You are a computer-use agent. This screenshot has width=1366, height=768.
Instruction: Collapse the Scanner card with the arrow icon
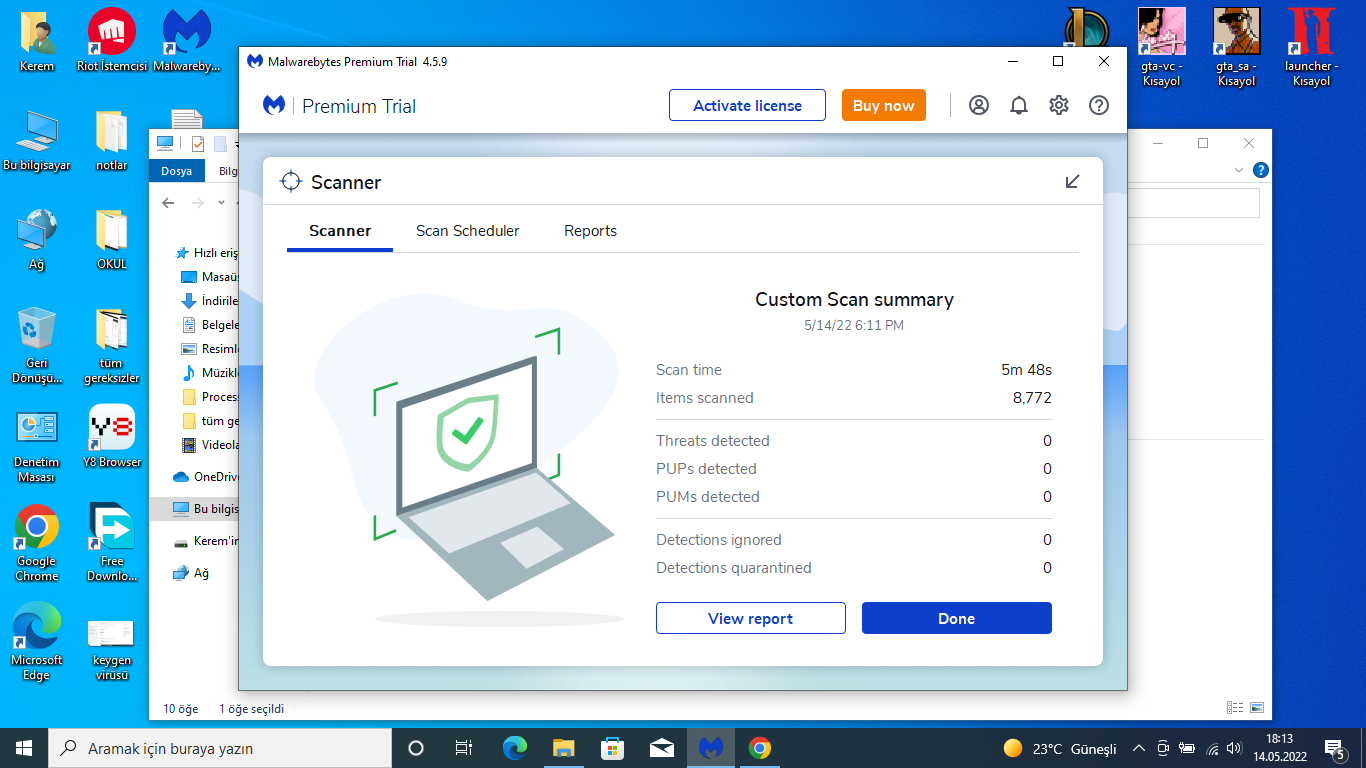(1072, 181)
